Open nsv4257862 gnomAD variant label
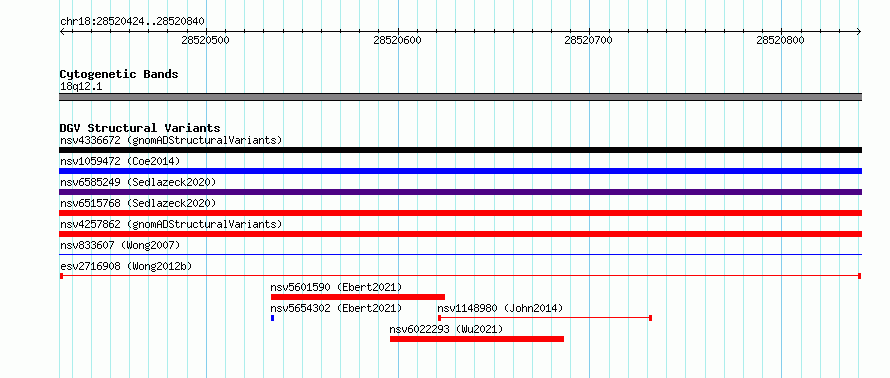The image size is (890, 378). coord(171,224)
